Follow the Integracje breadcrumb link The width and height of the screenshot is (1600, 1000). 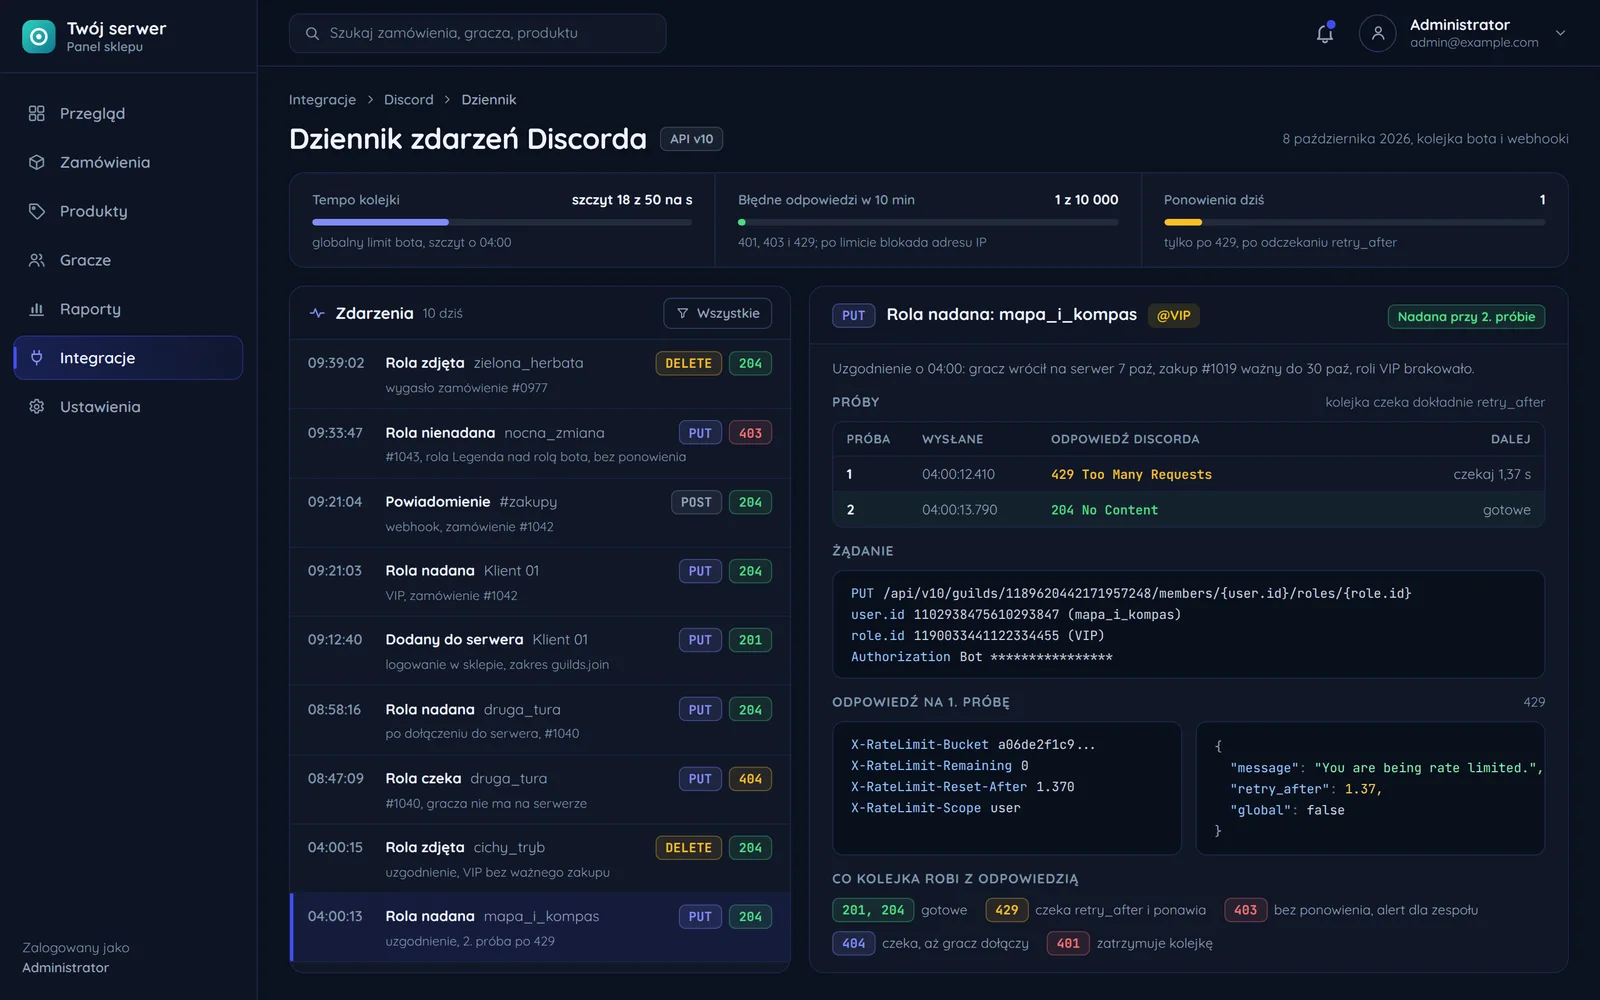[x=322, y=100]
